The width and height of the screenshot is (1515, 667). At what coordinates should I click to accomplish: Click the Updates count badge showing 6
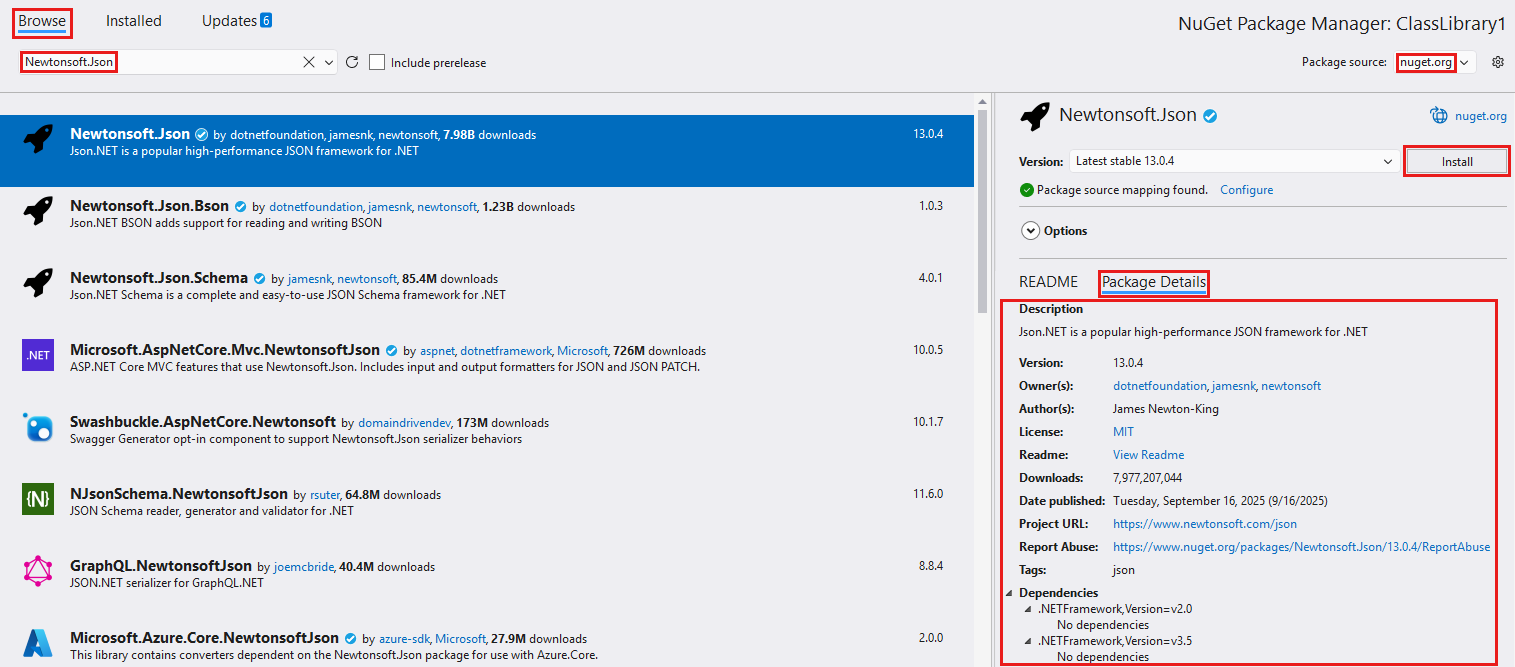tap(265, 20)
